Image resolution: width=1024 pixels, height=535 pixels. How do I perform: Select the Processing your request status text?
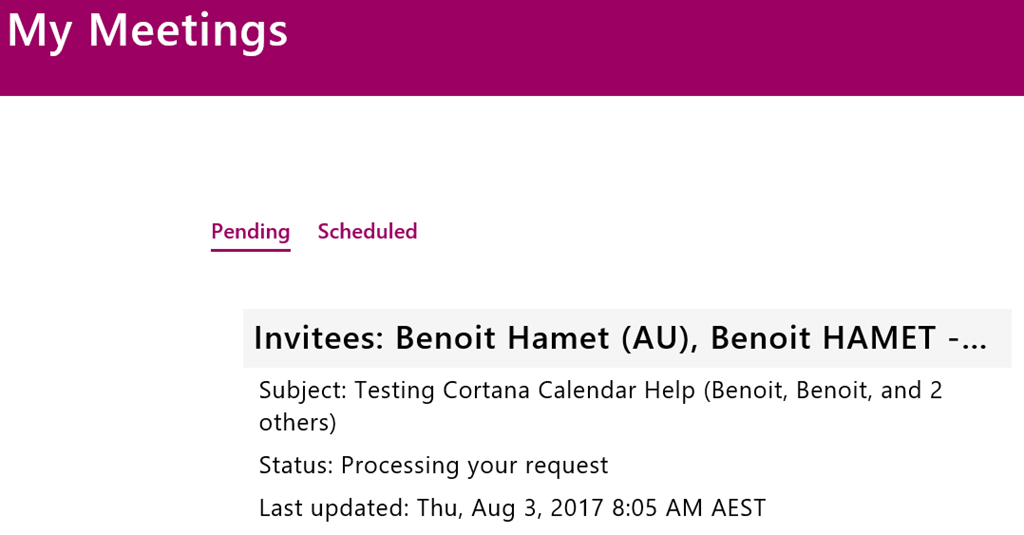(474, 465)
